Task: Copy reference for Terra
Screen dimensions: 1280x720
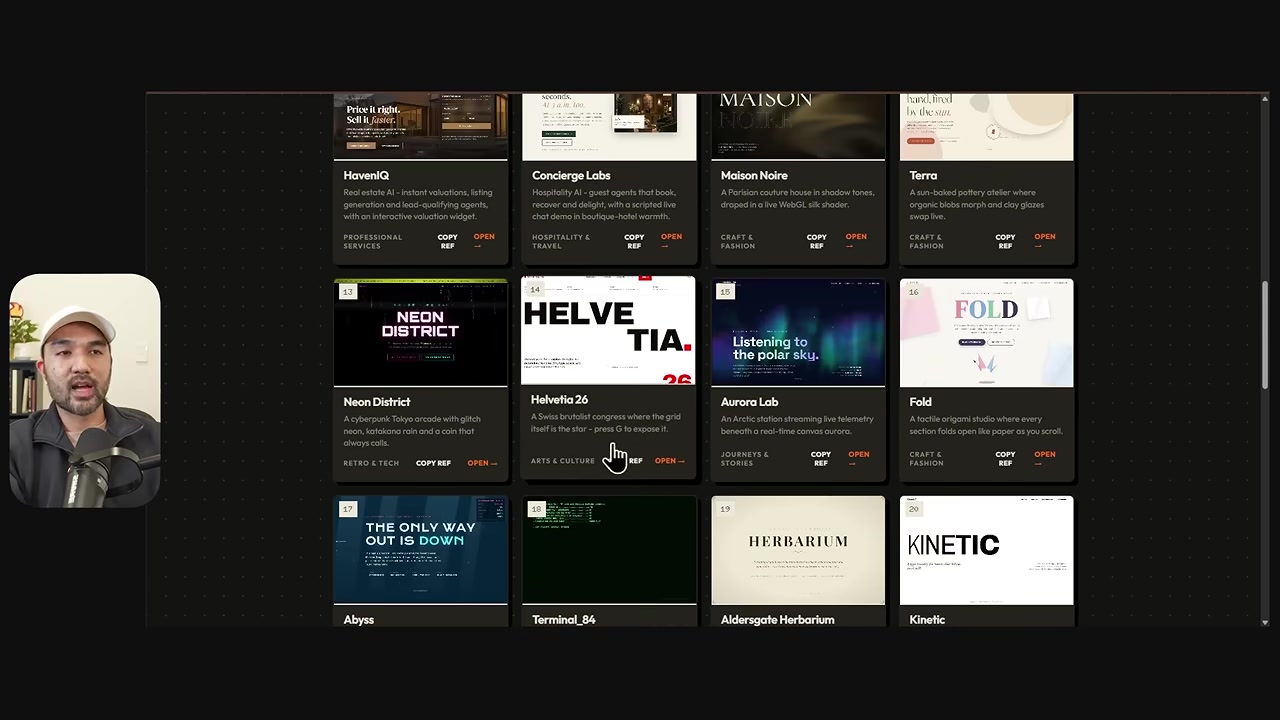Action: click(1005, 241)
